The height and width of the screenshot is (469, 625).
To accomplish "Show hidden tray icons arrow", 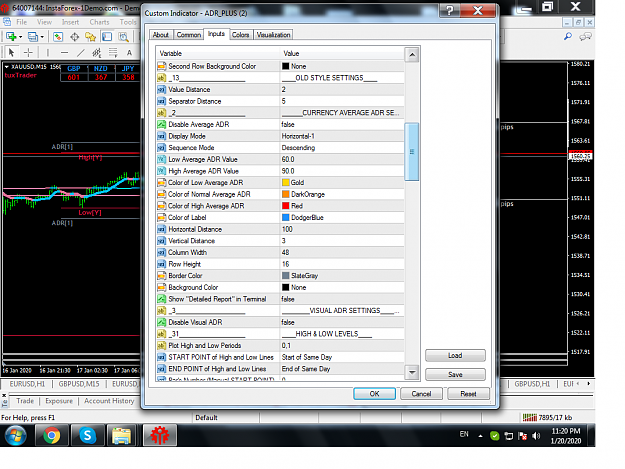I will point(480,436).
